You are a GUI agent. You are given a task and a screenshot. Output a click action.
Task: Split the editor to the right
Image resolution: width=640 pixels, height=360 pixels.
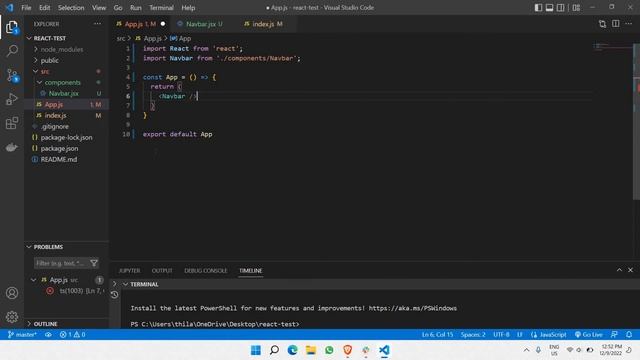click(x=616, y=24)
